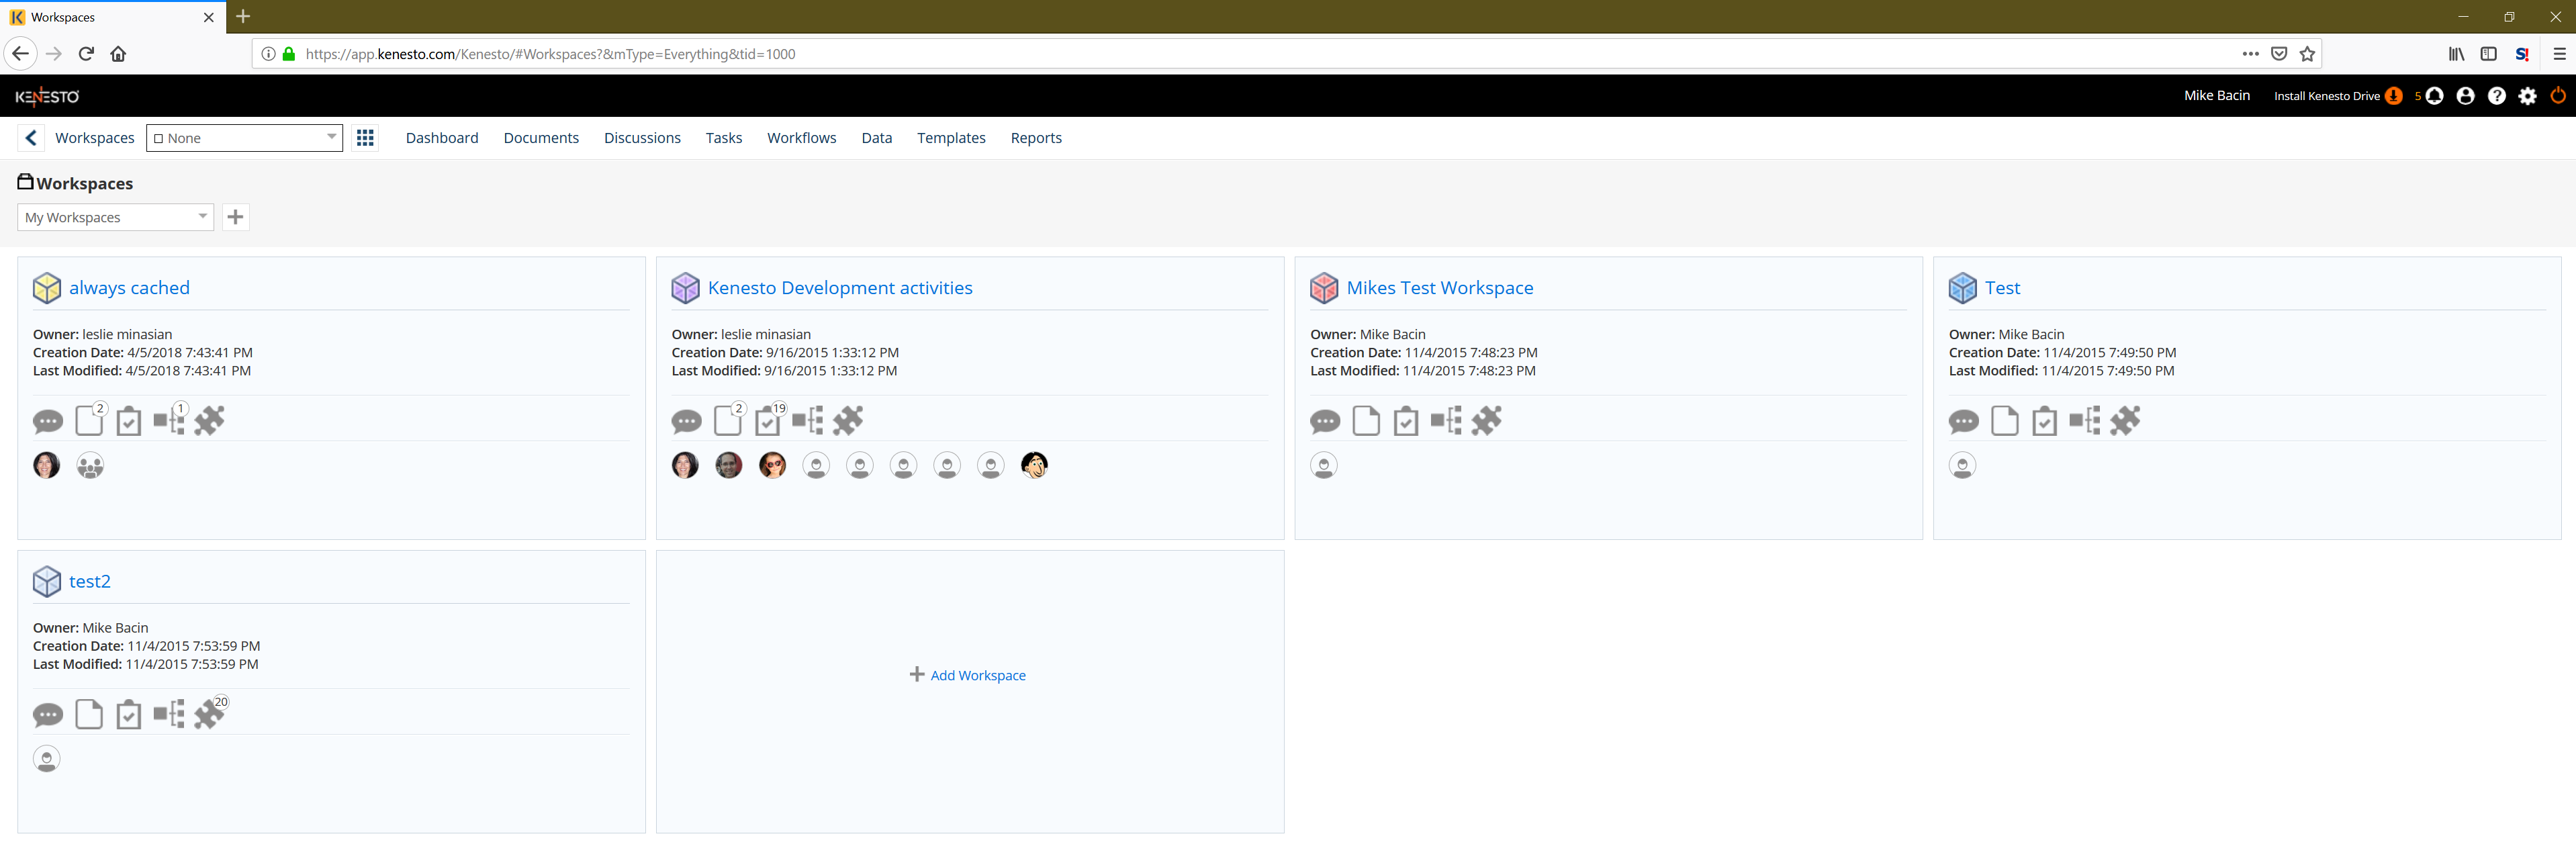Image resolution: width=2576 pixels, height=867 pixels.
Task: Open user profile icon in header
Action: tap(2466, 96)
